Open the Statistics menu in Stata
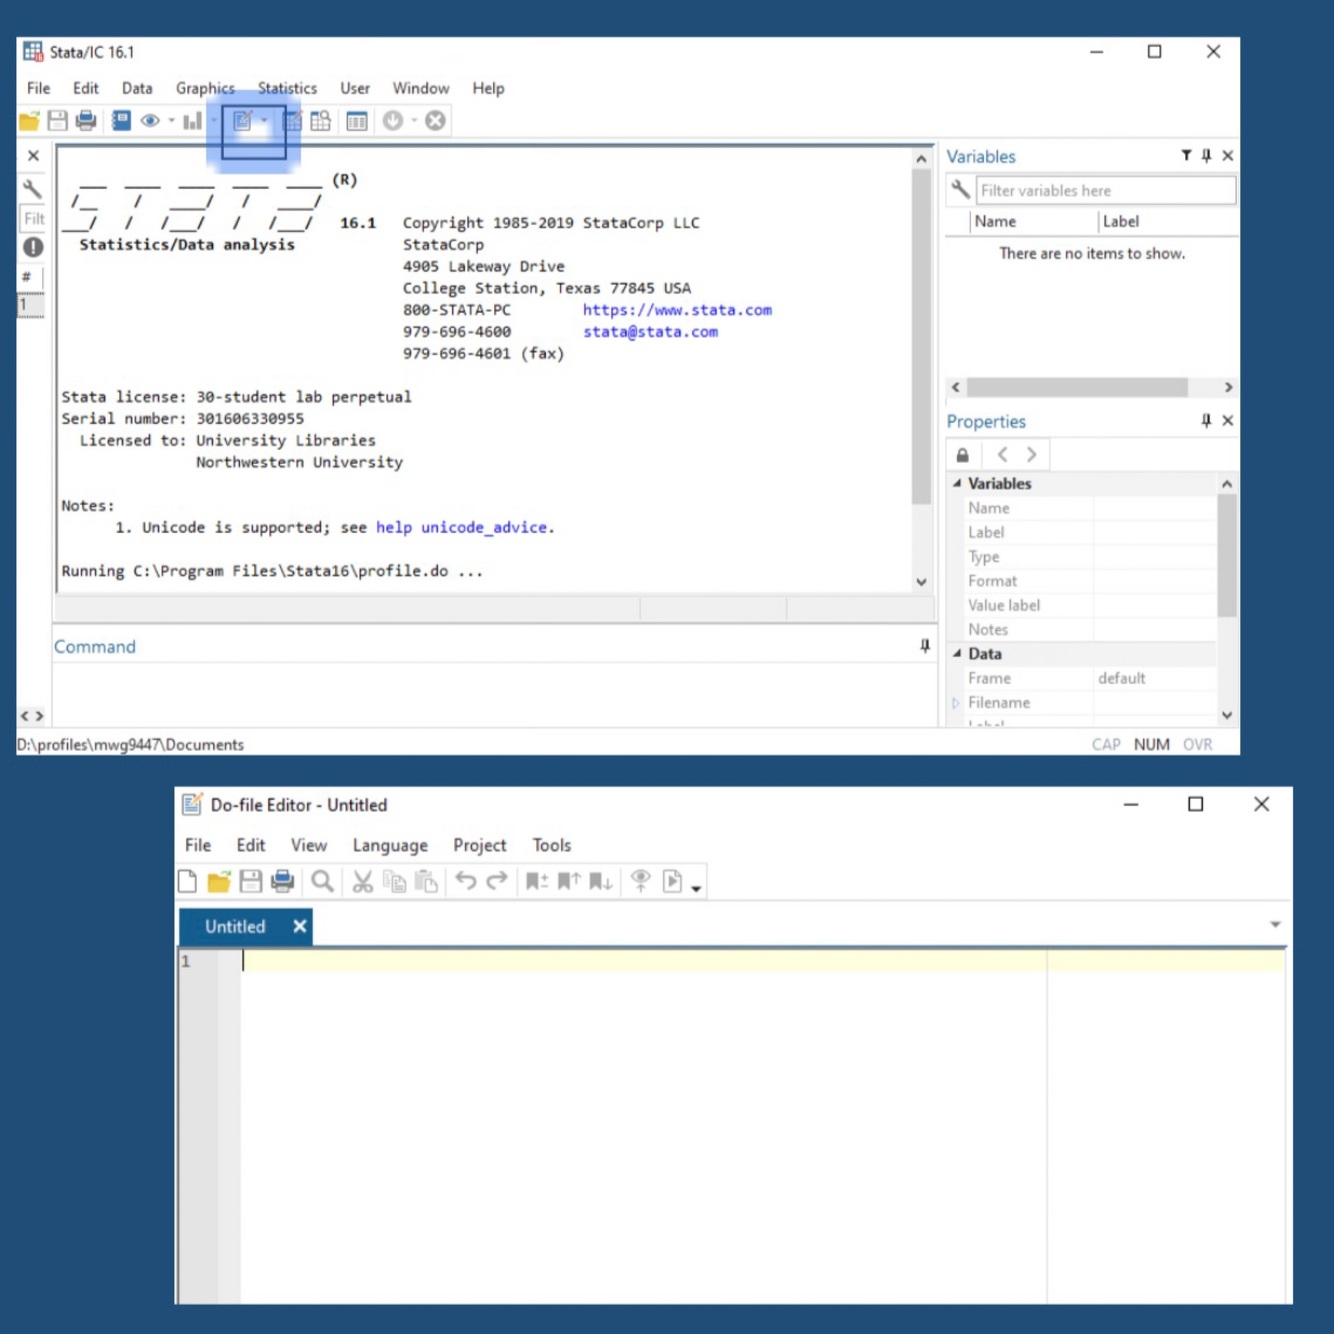This screenshot has width=1334, height=1334. pyautogui.click(x=287, y=88)
